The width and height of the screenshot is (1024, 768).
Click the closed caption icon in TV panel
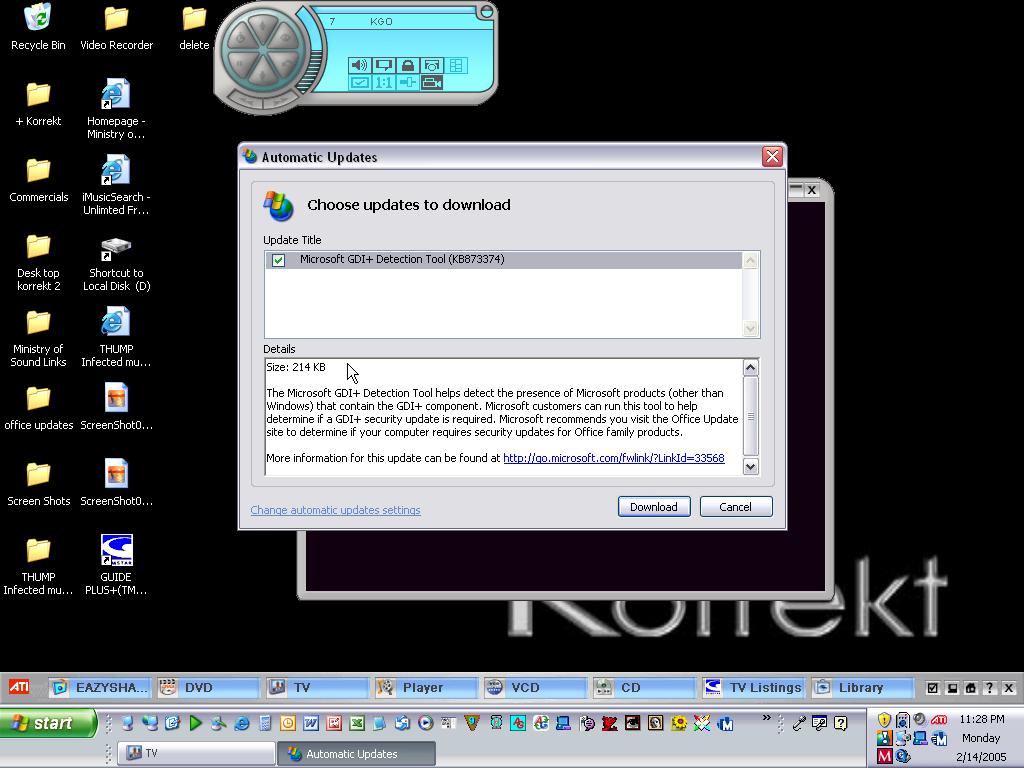pyautogui.click(x=383, y=65)
